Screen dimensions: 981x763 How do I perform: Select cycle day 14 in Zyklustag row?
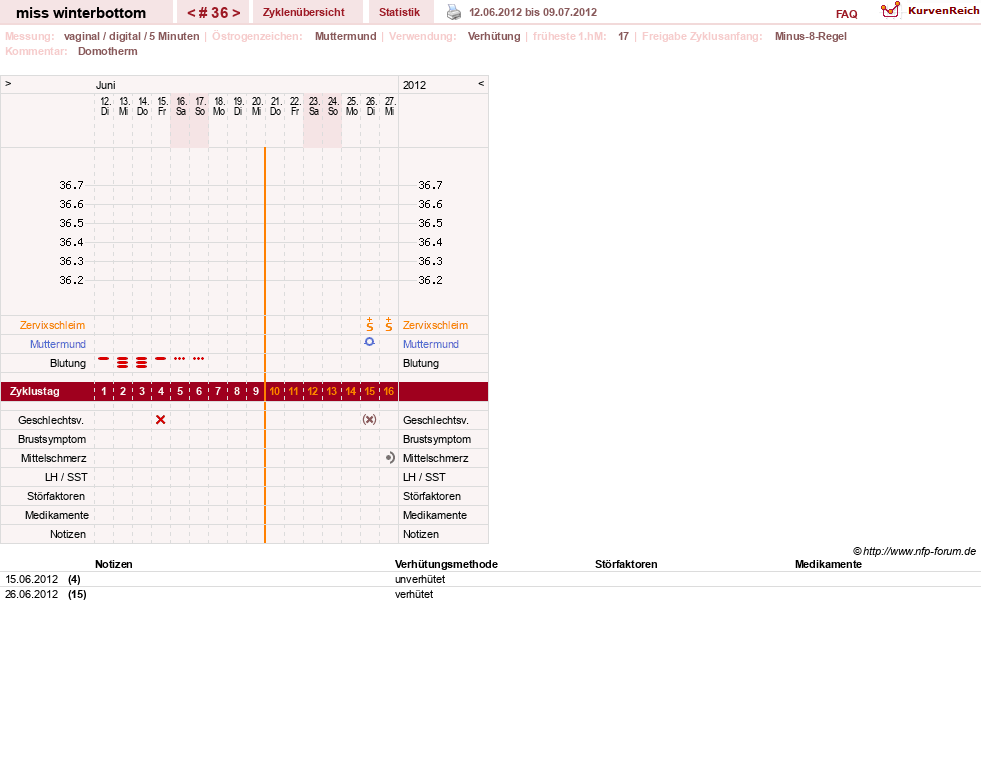(351, 392)
